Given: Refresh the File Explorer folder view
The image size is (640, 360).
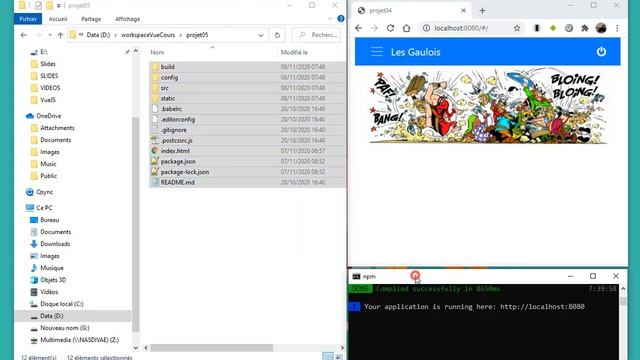Looking at the screenshot, I should coord(277,35).
